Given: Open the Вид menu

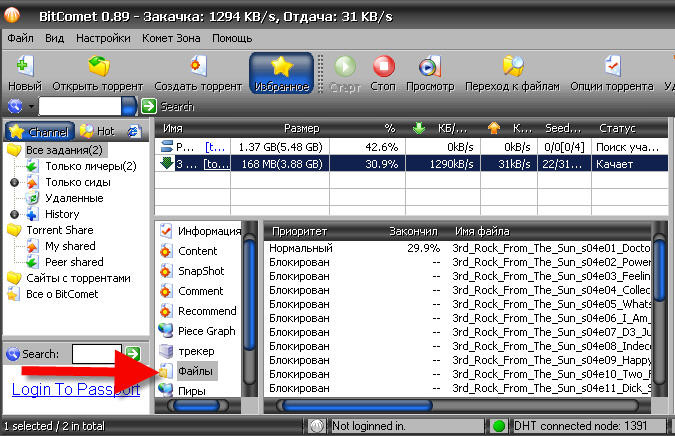Looking at the screenshot, I should click(55, 38).
